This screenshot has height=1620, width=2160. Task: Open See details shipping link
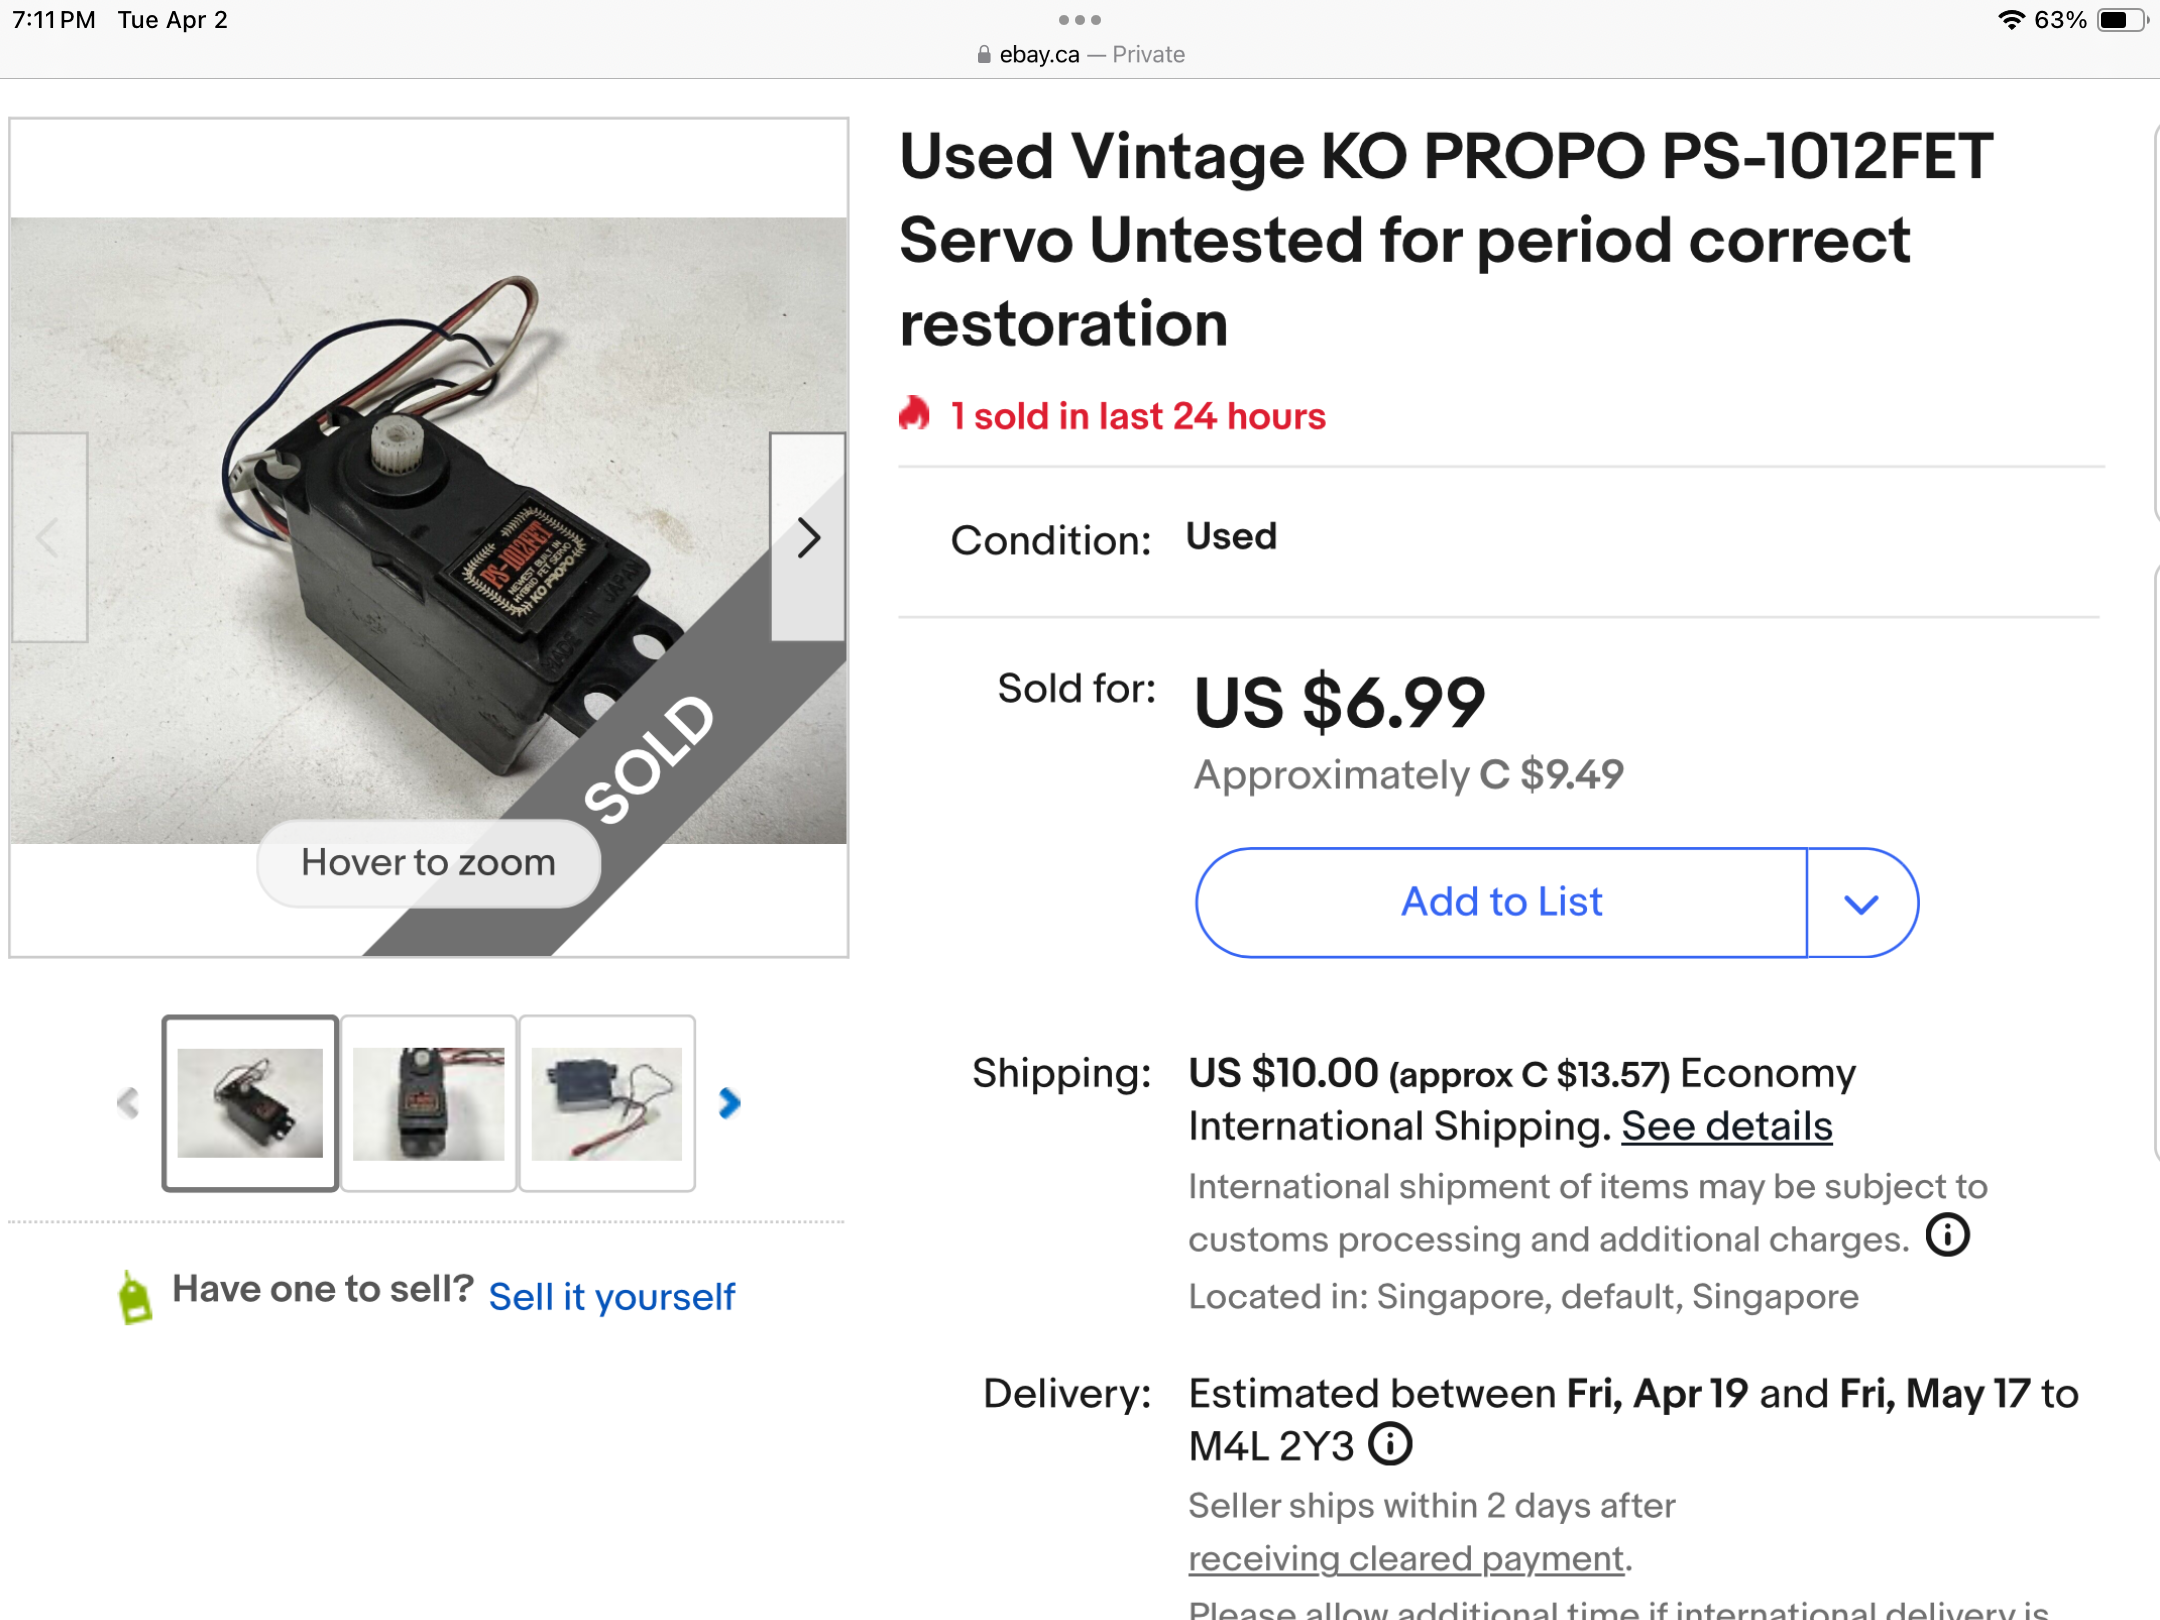(x=1727, y=1127)
